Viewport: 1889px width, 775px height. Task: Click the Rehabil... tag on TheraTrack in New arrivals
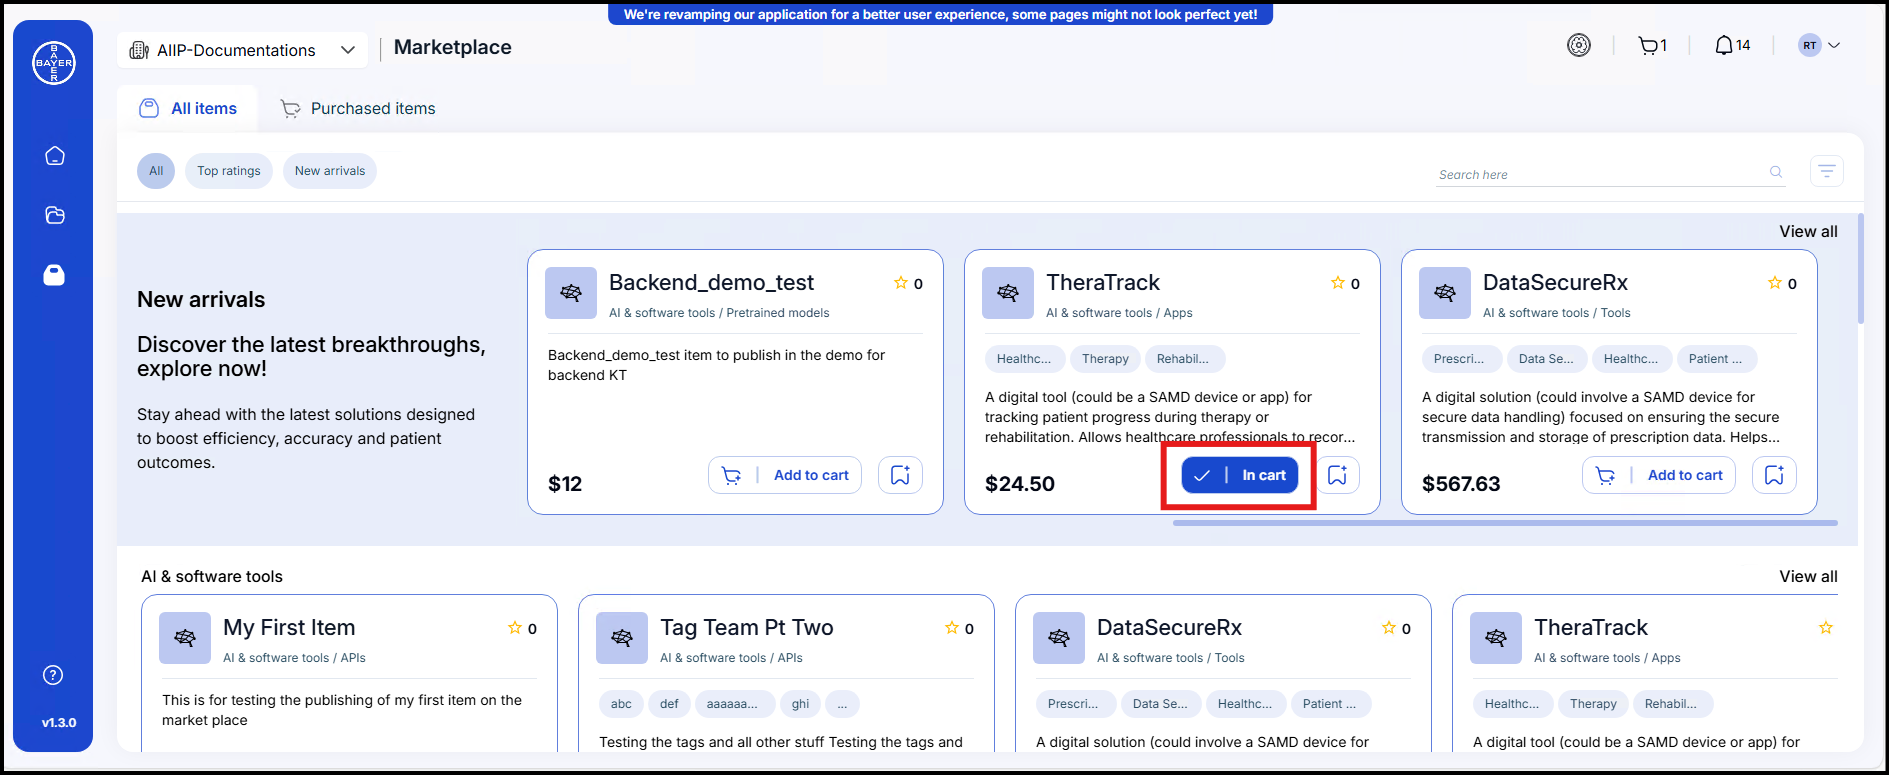[x=1183, y=359]
